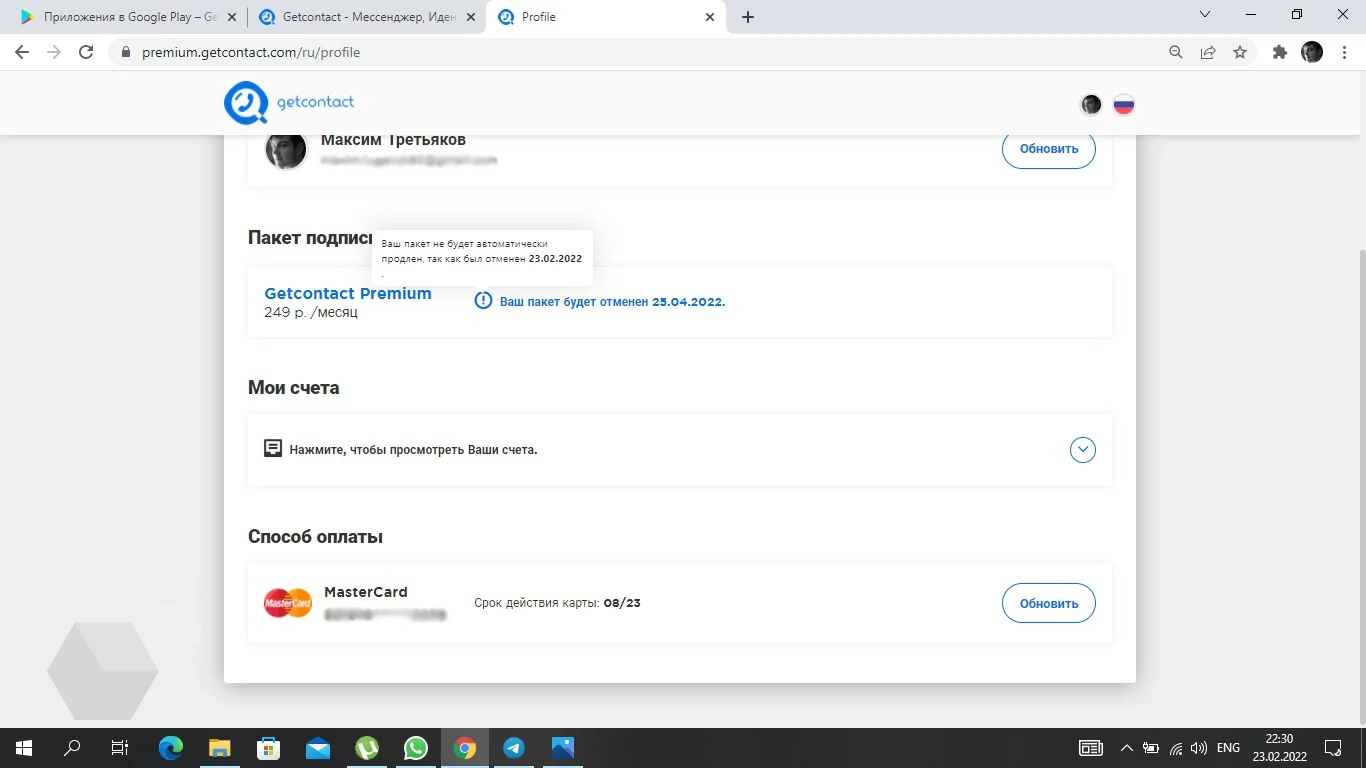Open Windows search from taskbar
Image resolution: width=1366 pixels, height=768 pixels.
point(72,748)
